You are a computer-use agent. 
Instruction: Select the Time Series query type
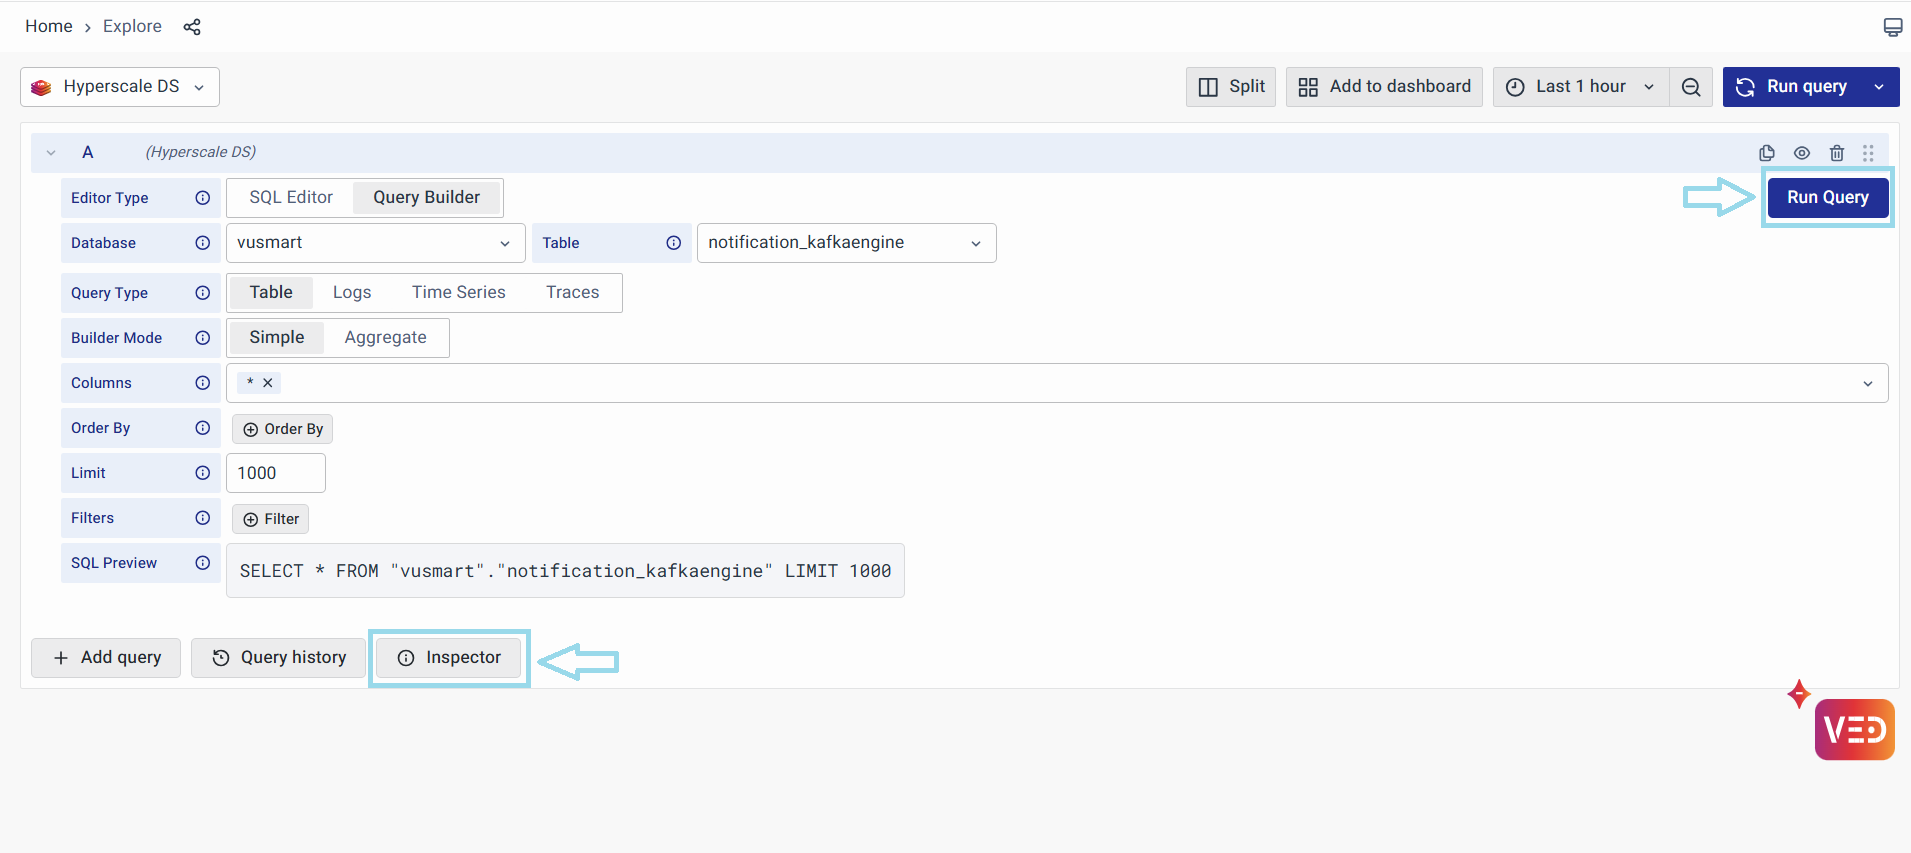coord(458,293)
